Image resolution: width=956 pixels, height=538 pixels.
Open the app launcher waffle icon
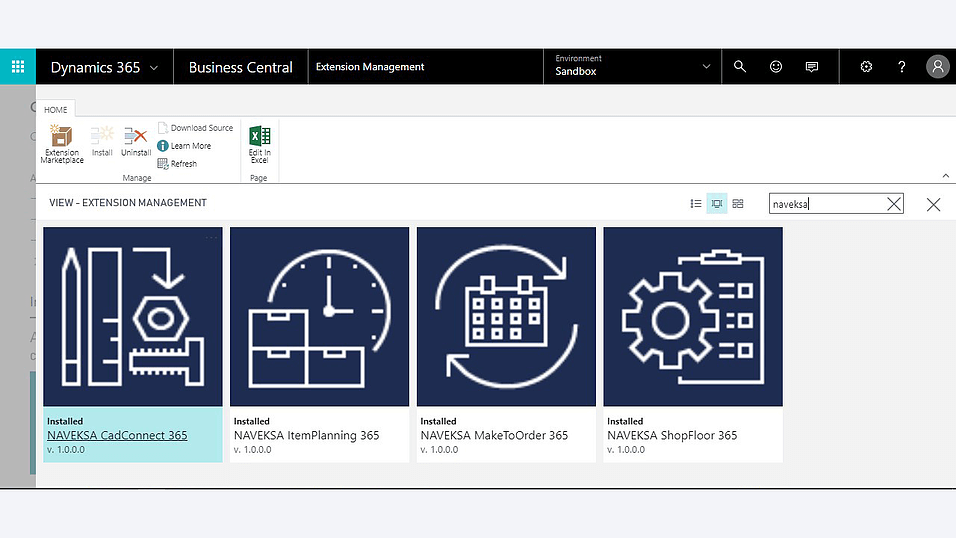click(x=18, y=66)
